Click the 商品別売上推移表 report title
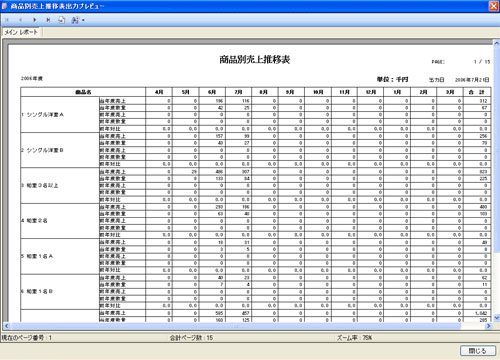 [x=255, y=59]
